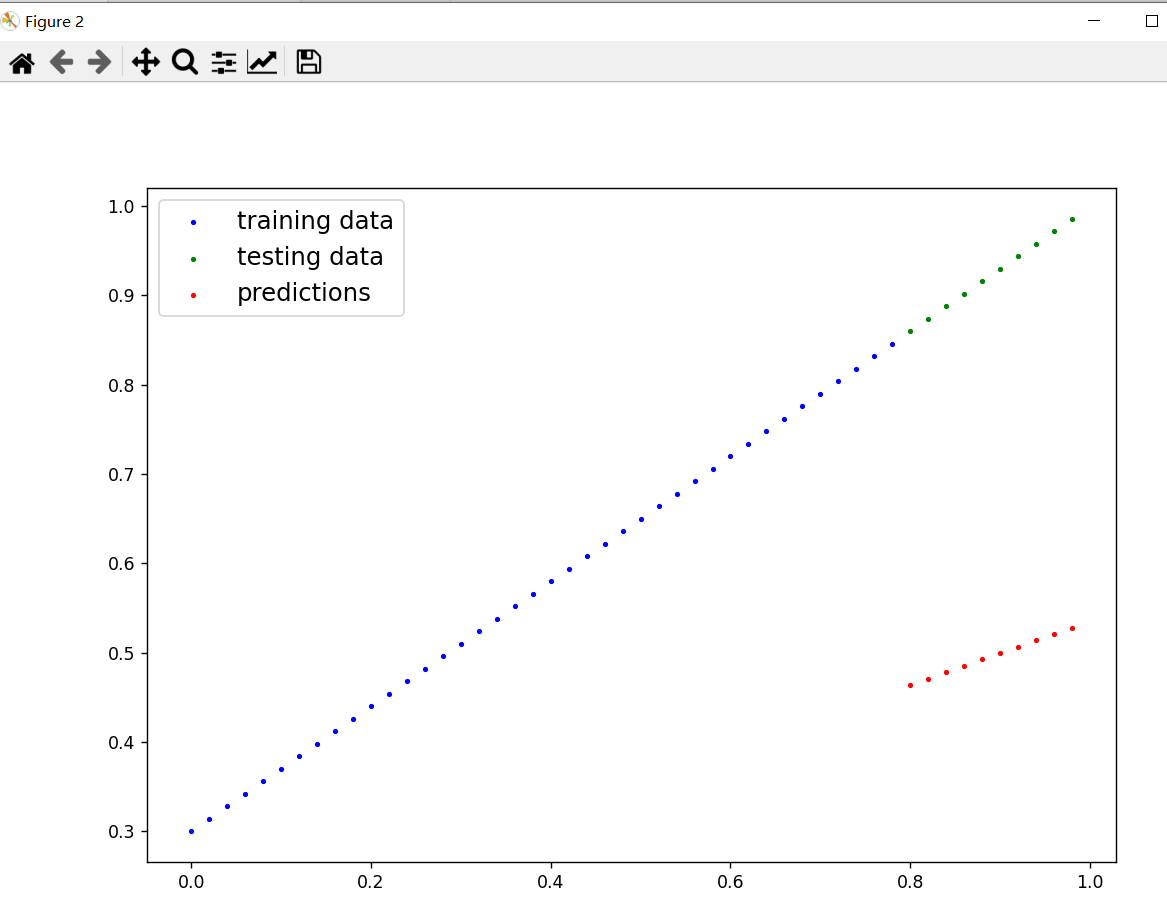
Task: Click the 'training data' legend label
Action: (x=315, y=221)
